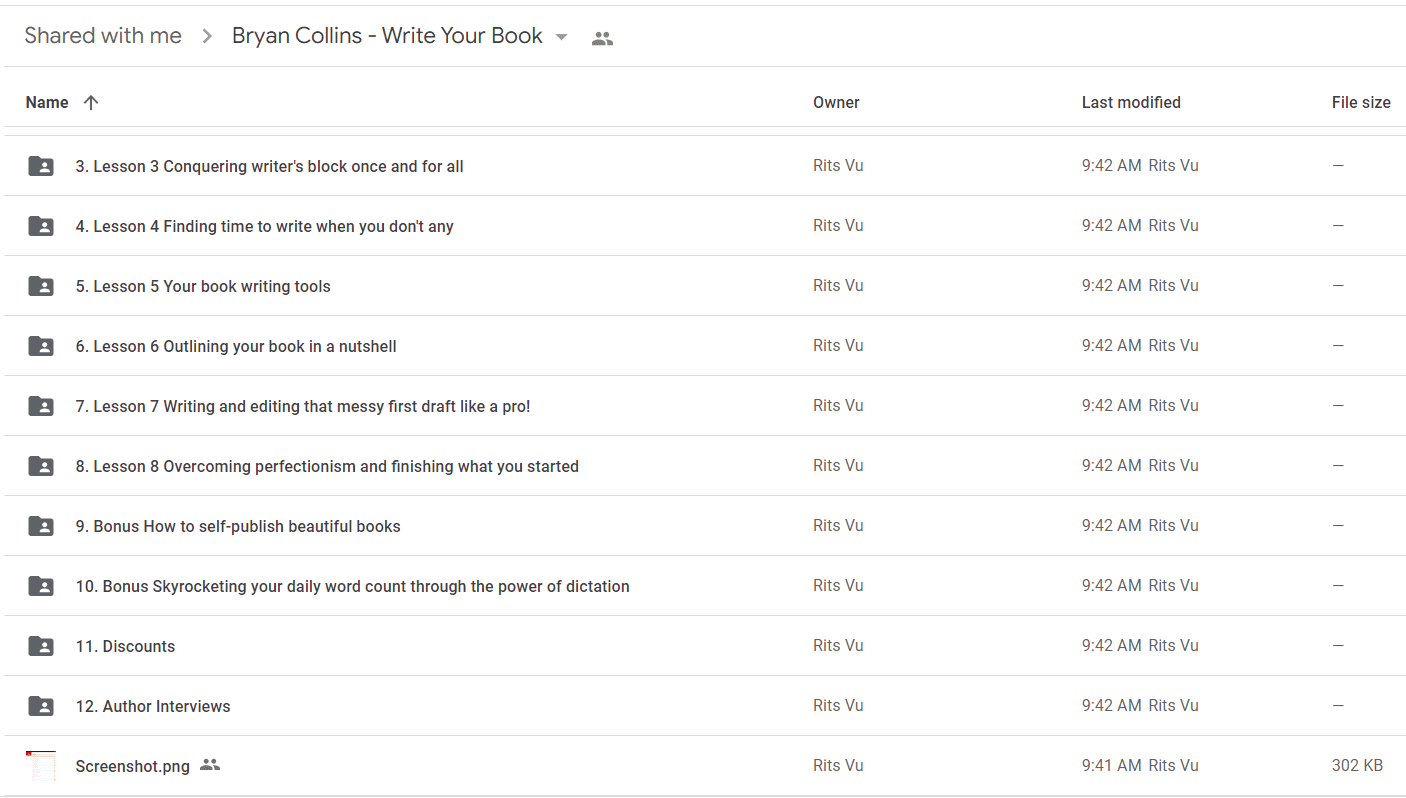Open the Bryan Collins folder dropdown arrow
The image size is (1406, 798).
561,37
